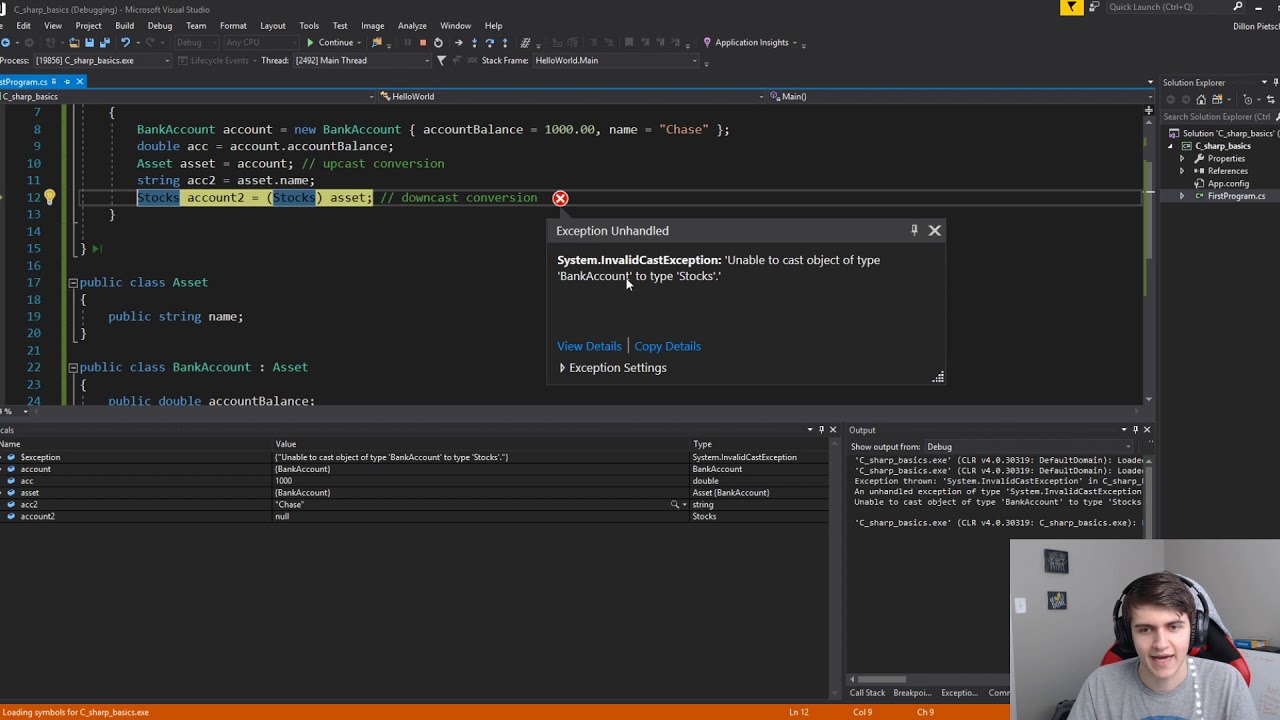
Task: Pin the Exception Unhandled popup
Action: [x=914, y=230]
